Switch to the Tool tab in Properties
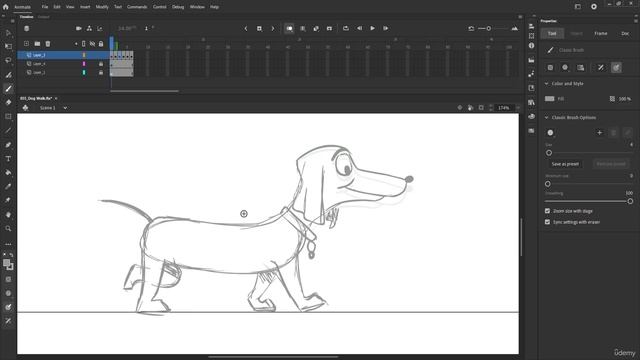Viewport: 640px width, 360px height. point(552,33)
